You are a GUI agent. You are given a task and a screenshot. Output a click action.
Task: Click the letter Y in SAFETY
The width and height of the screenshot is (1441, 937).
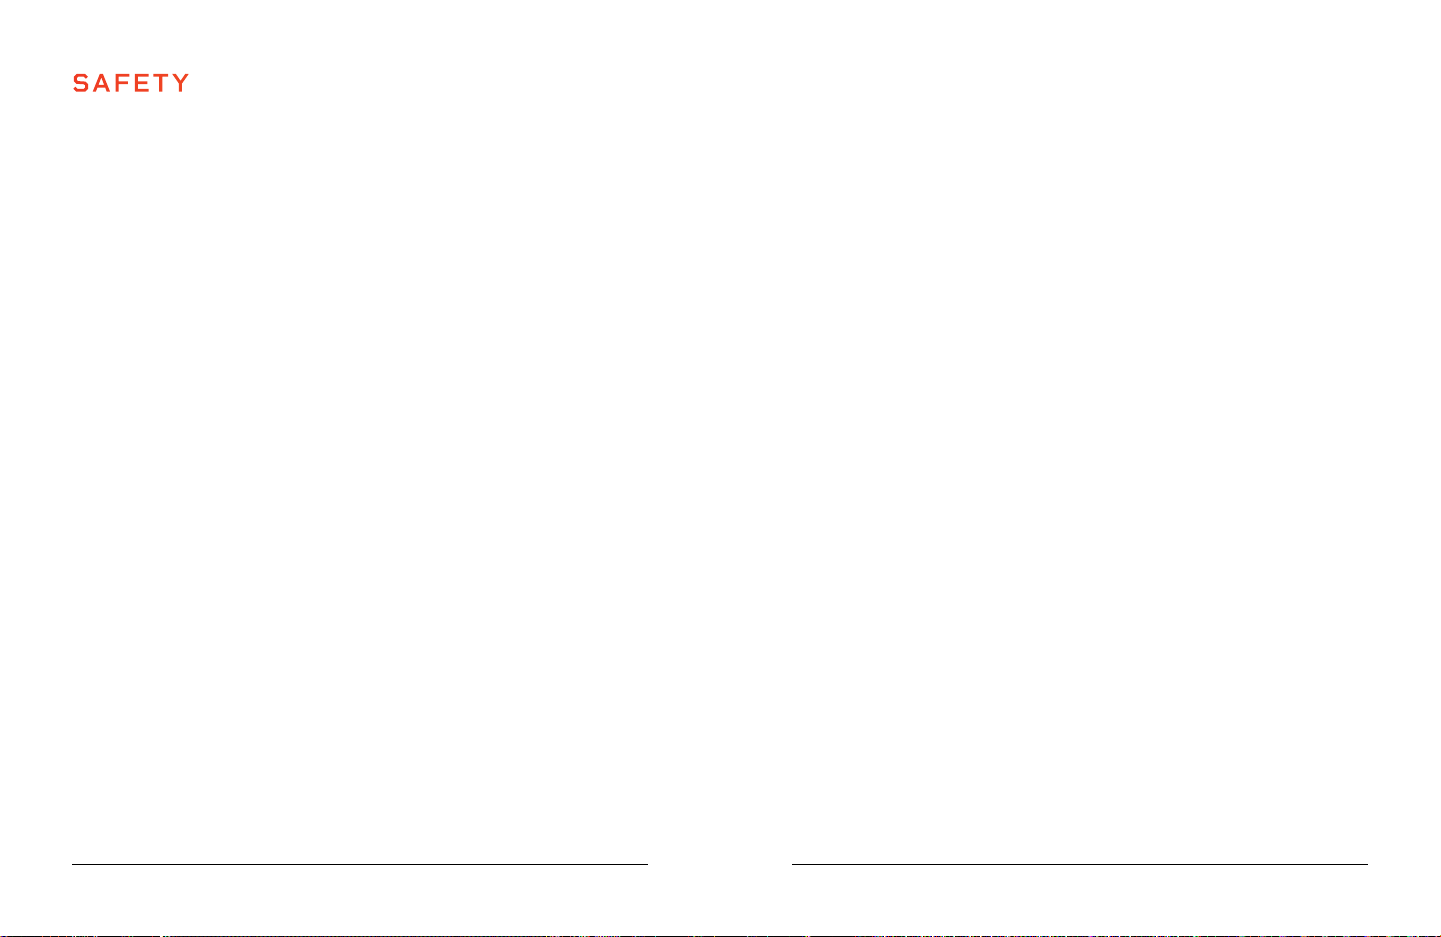coord(181,83)
